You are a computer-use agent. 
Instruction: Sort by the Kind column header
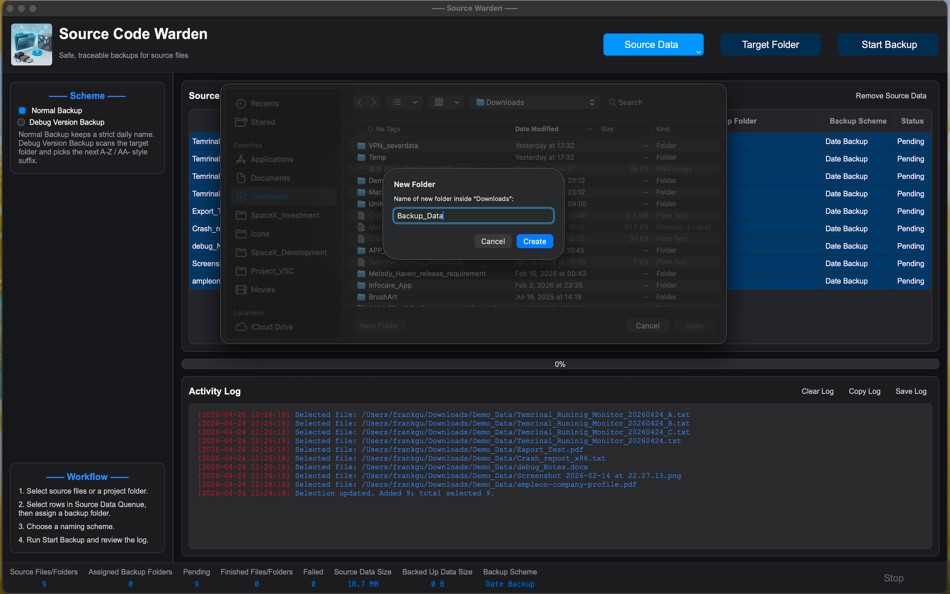pos(663,129)
